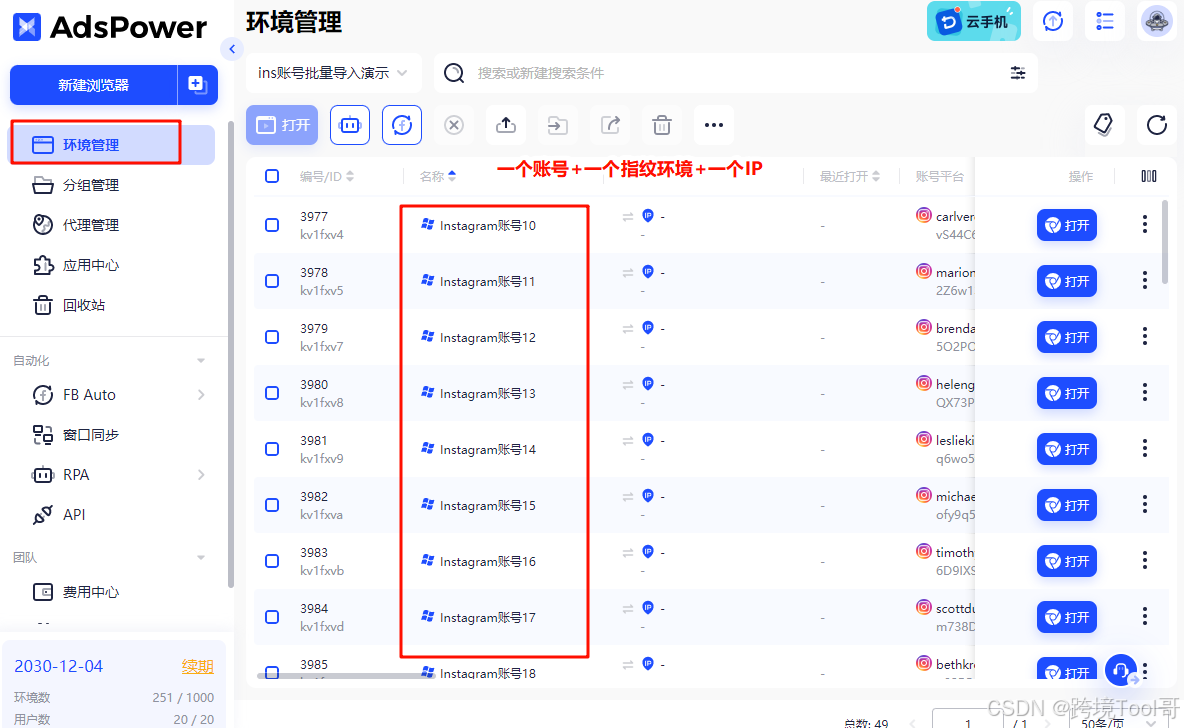
Task: Collapse the 团队 section arrow
Action: (x=201, y=557)
